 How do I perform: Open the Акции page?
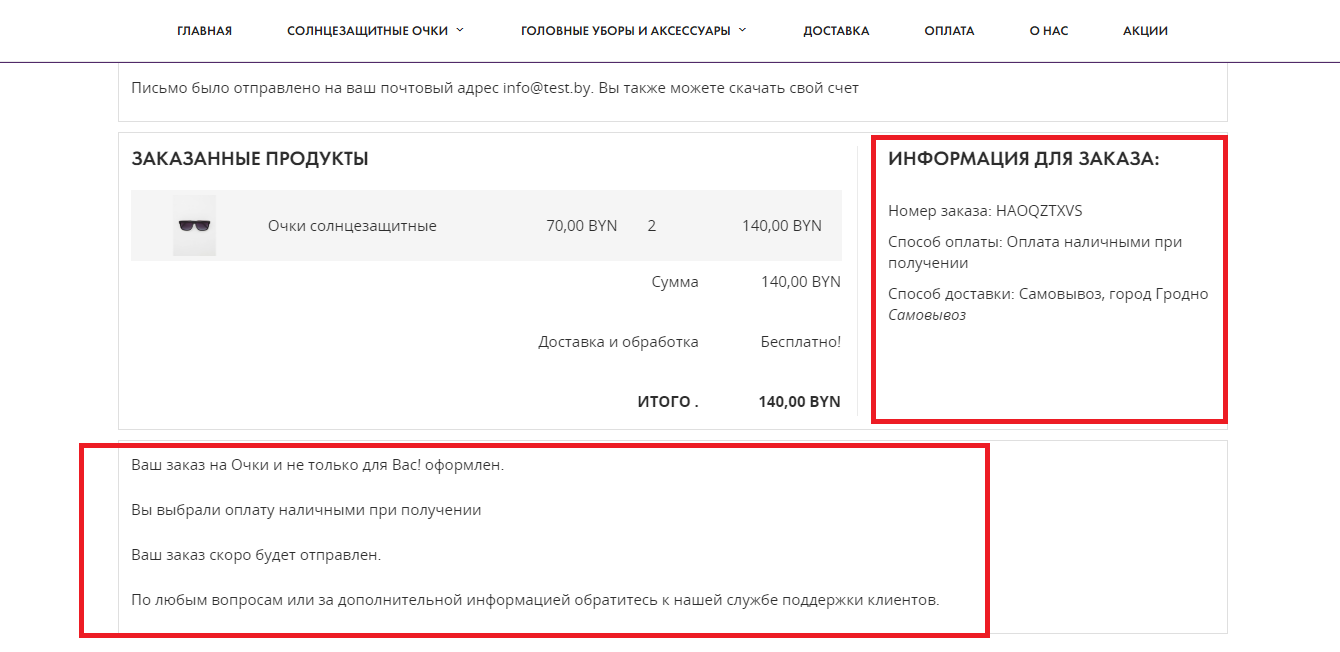click(x=1145, y=31)
